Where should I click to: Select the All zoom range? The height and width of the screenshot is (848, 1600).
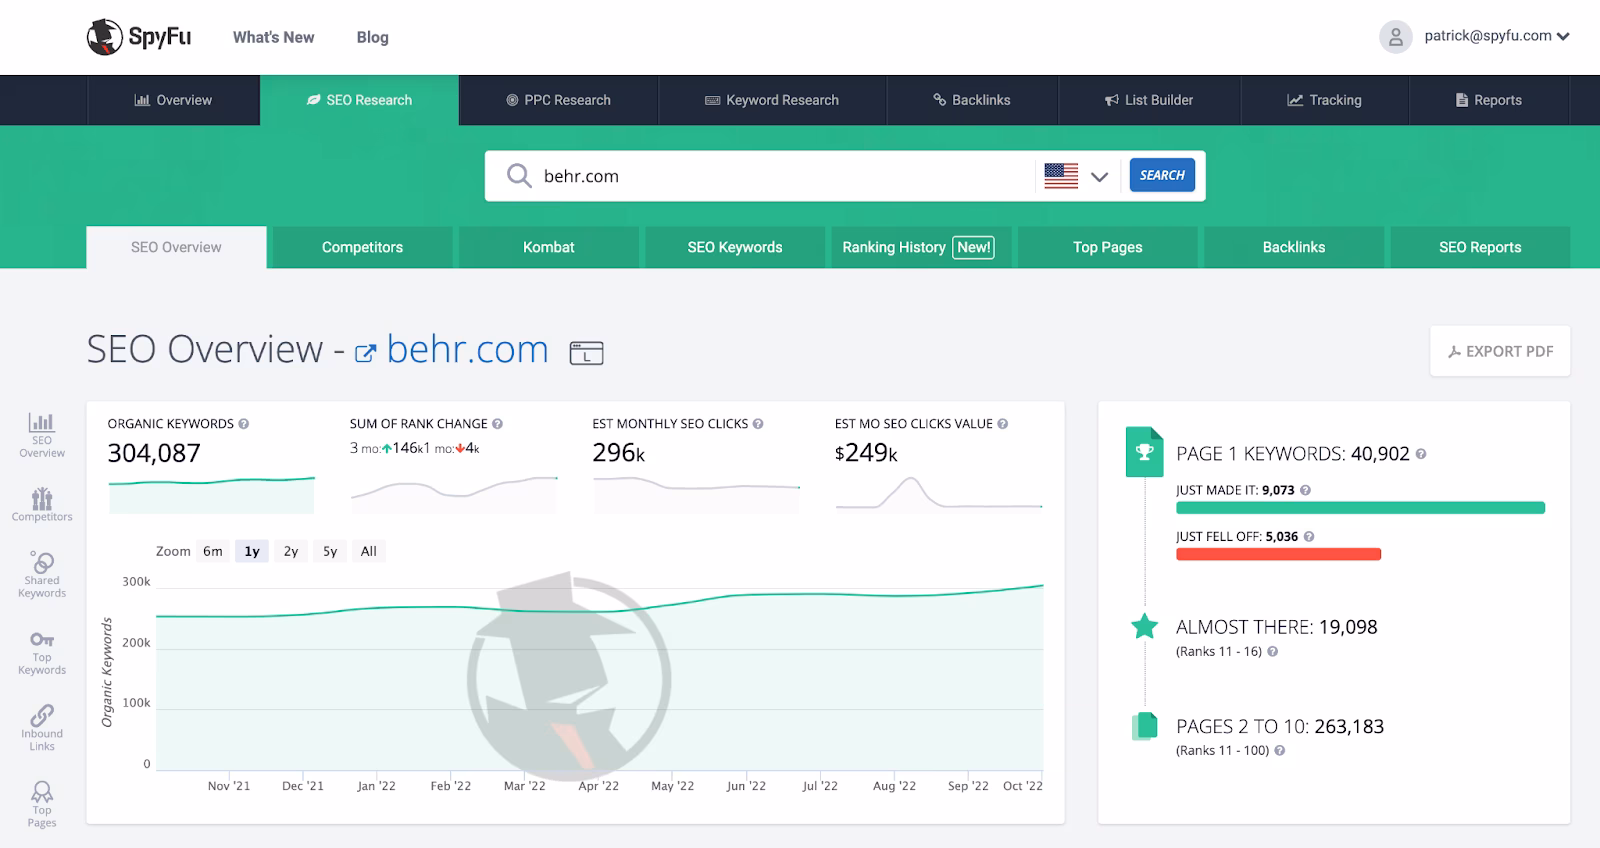pyautogui.click(x=368, y=551)
